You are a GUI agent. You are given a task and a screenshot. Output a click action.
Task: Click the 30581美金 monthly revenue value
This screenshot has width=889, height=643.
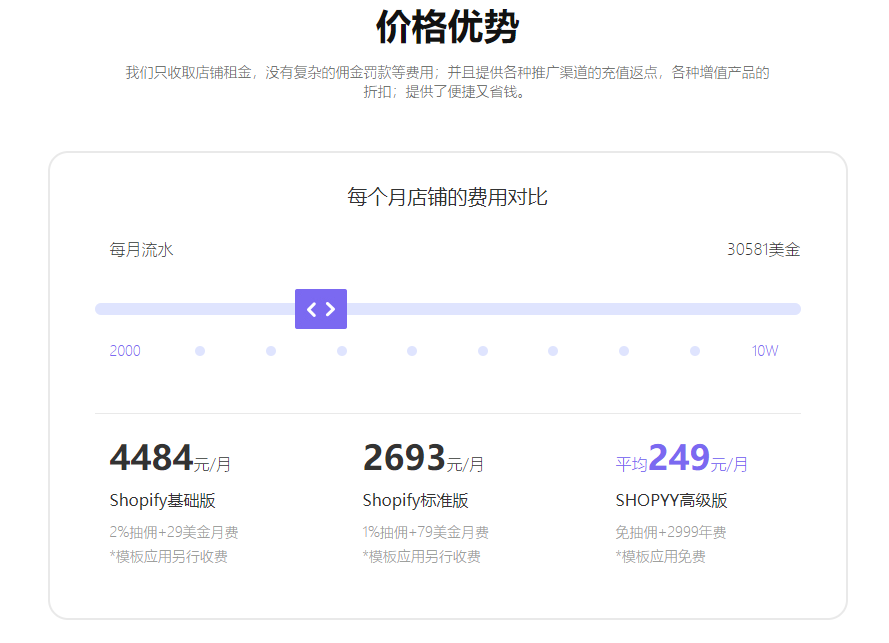[x=764, y=249]
